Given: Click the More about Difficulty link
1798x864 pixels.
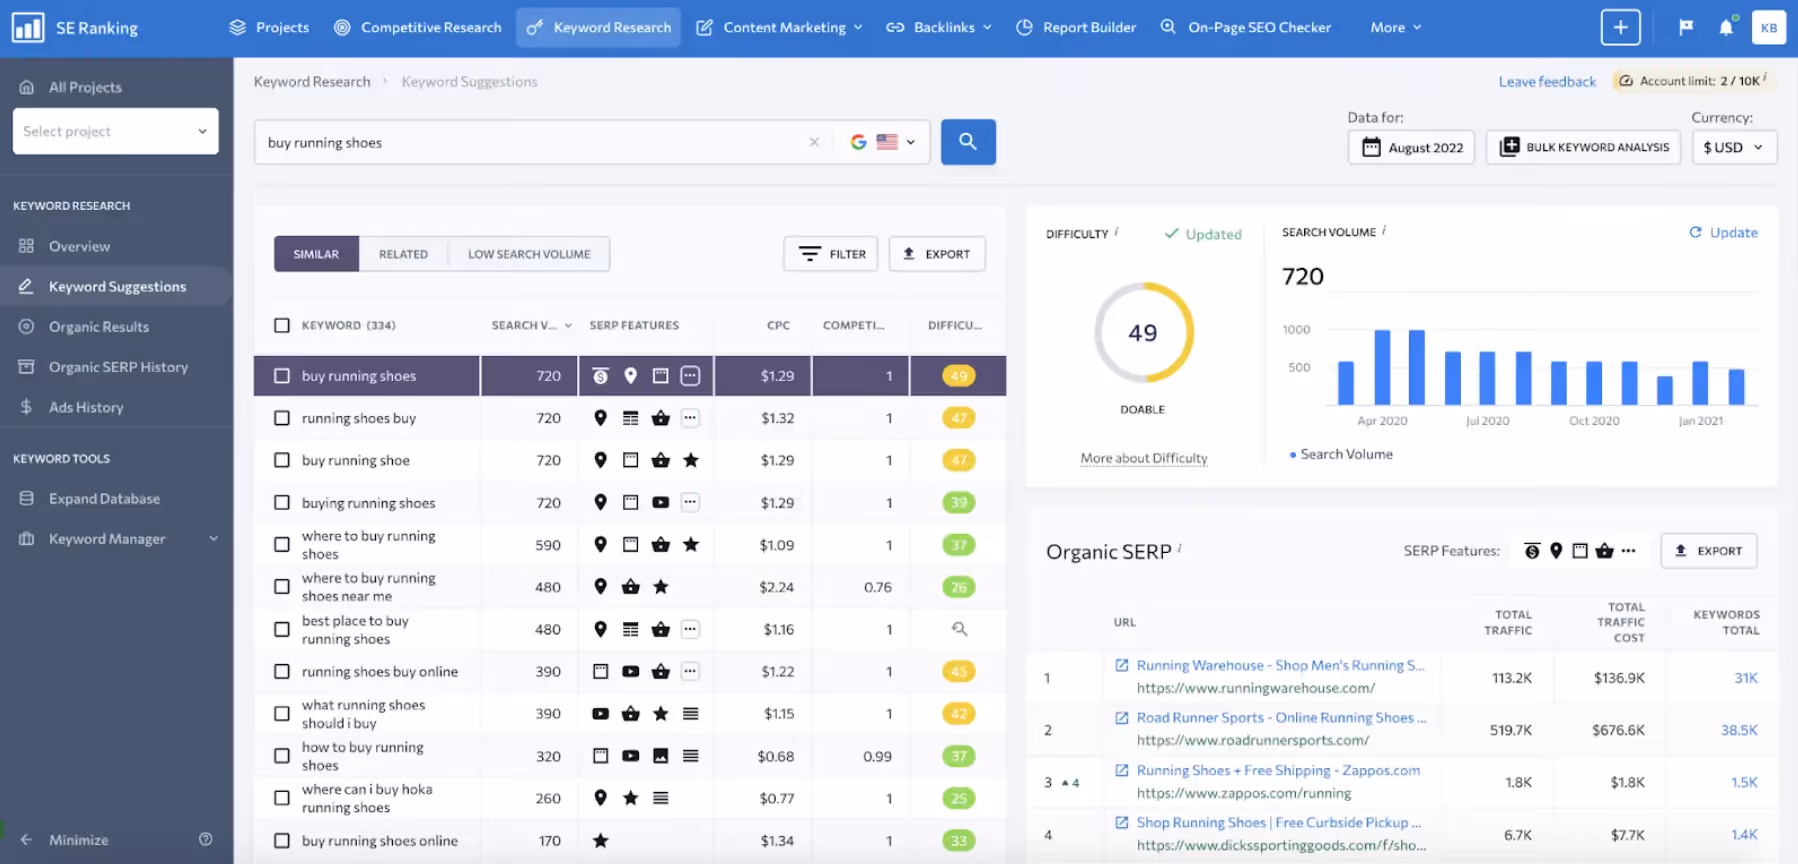Looking at the screenshot, I should point(1144,458).
